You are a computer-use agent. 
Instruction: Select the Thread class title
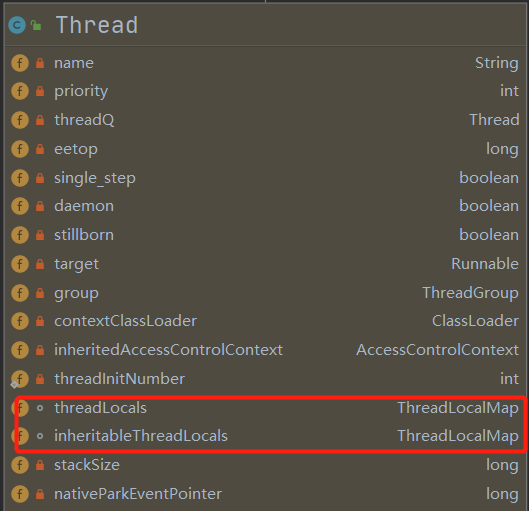pos(97,25)
